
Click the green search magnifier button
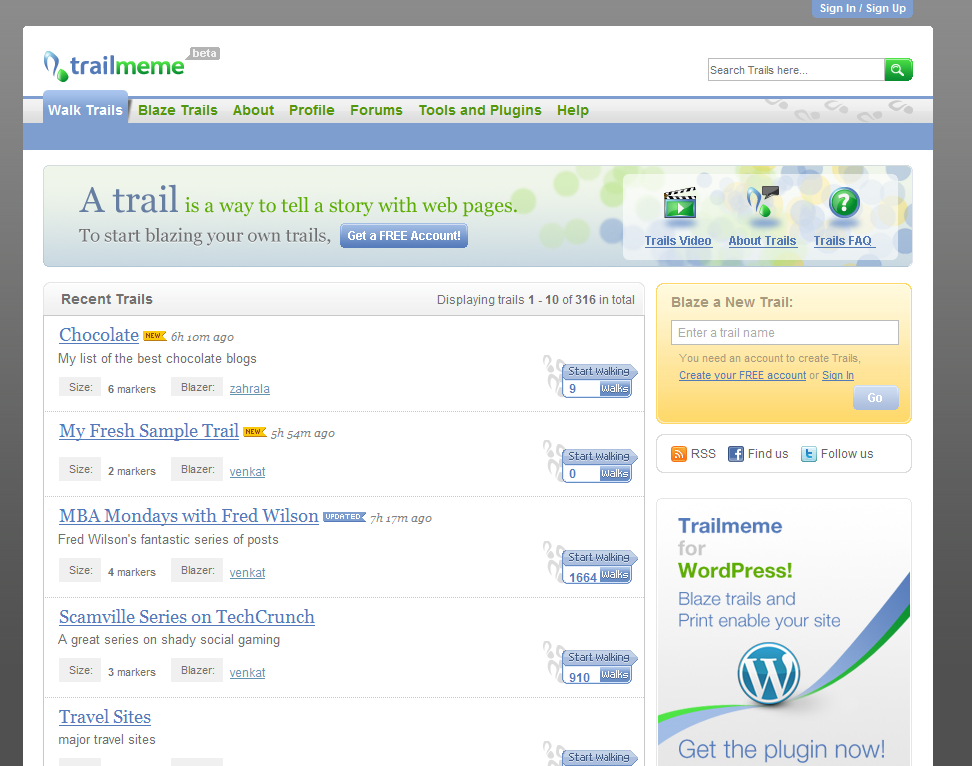coord(898,69)
